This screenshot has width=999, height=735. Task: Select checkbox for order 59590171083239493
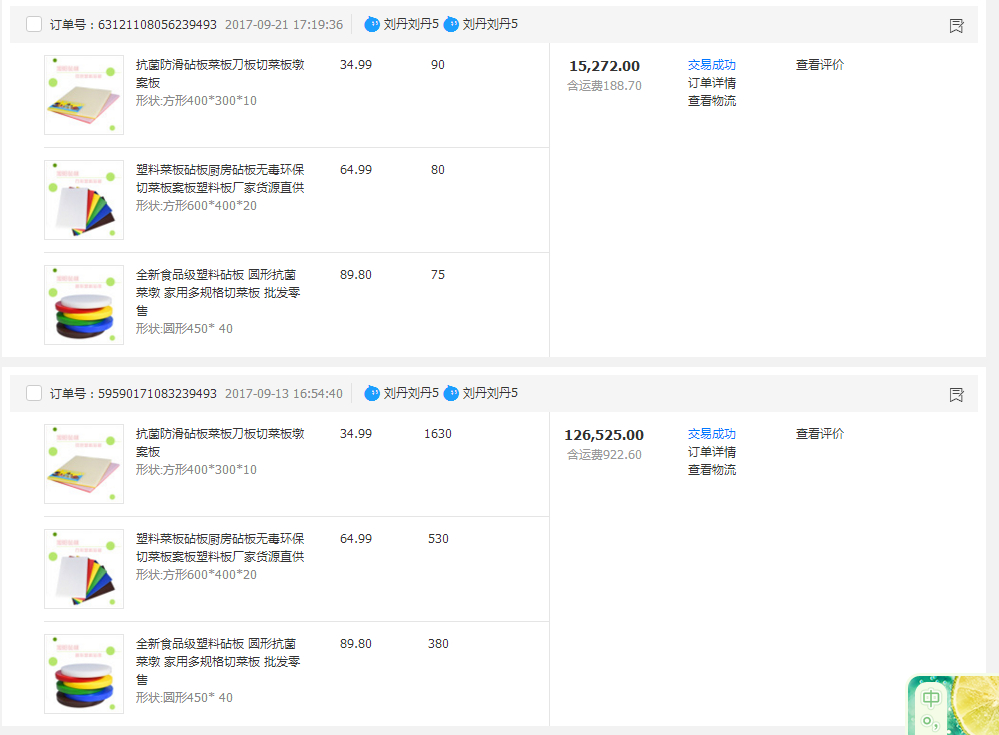point(34,393)
